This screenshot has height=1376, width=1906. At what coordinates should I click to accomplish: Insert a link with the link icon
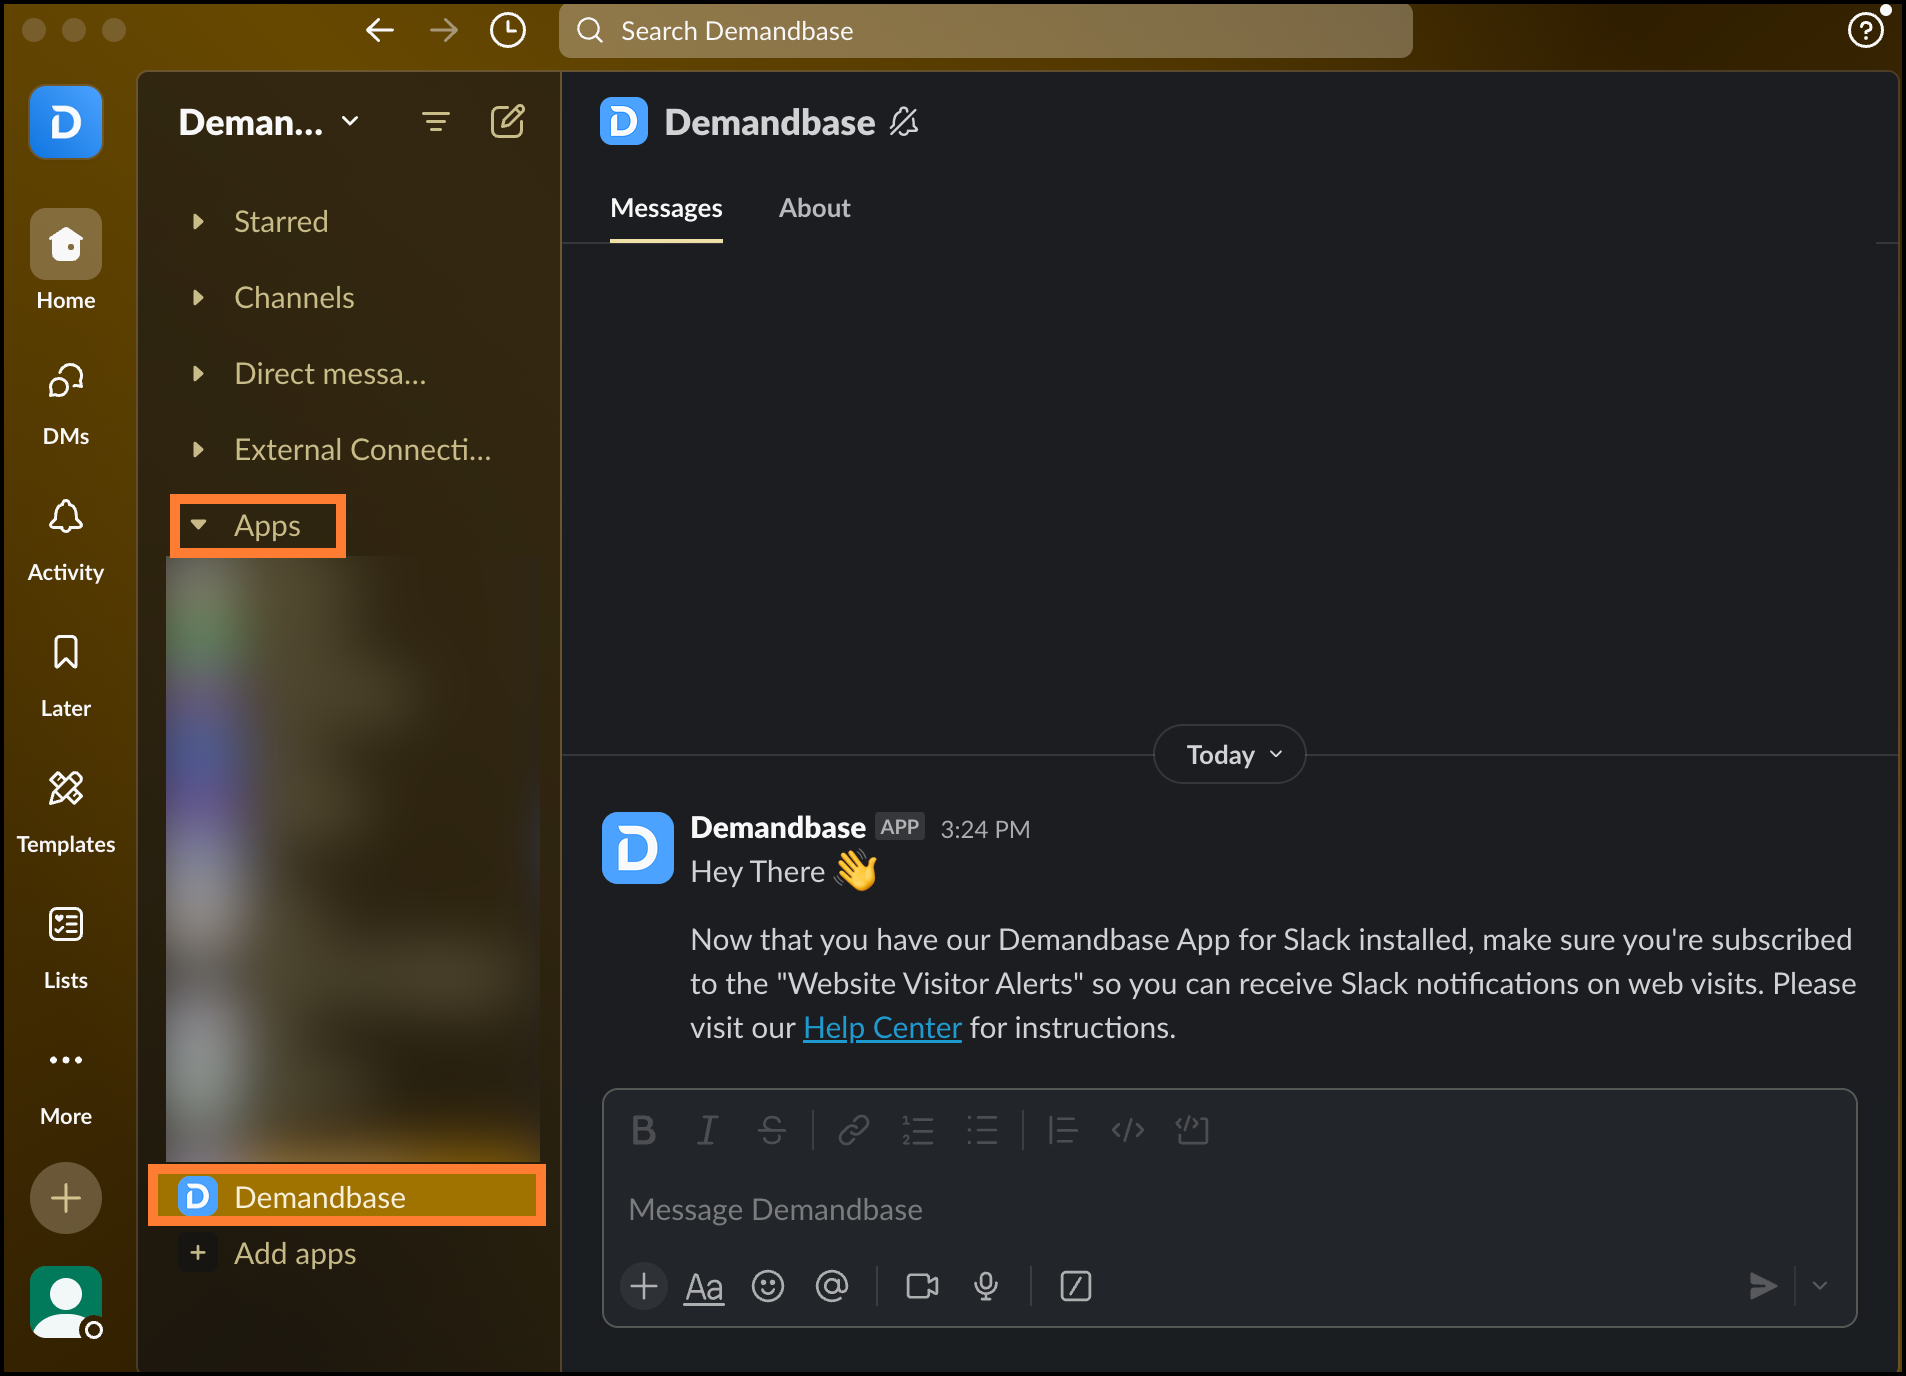(x=853, y=1130)
